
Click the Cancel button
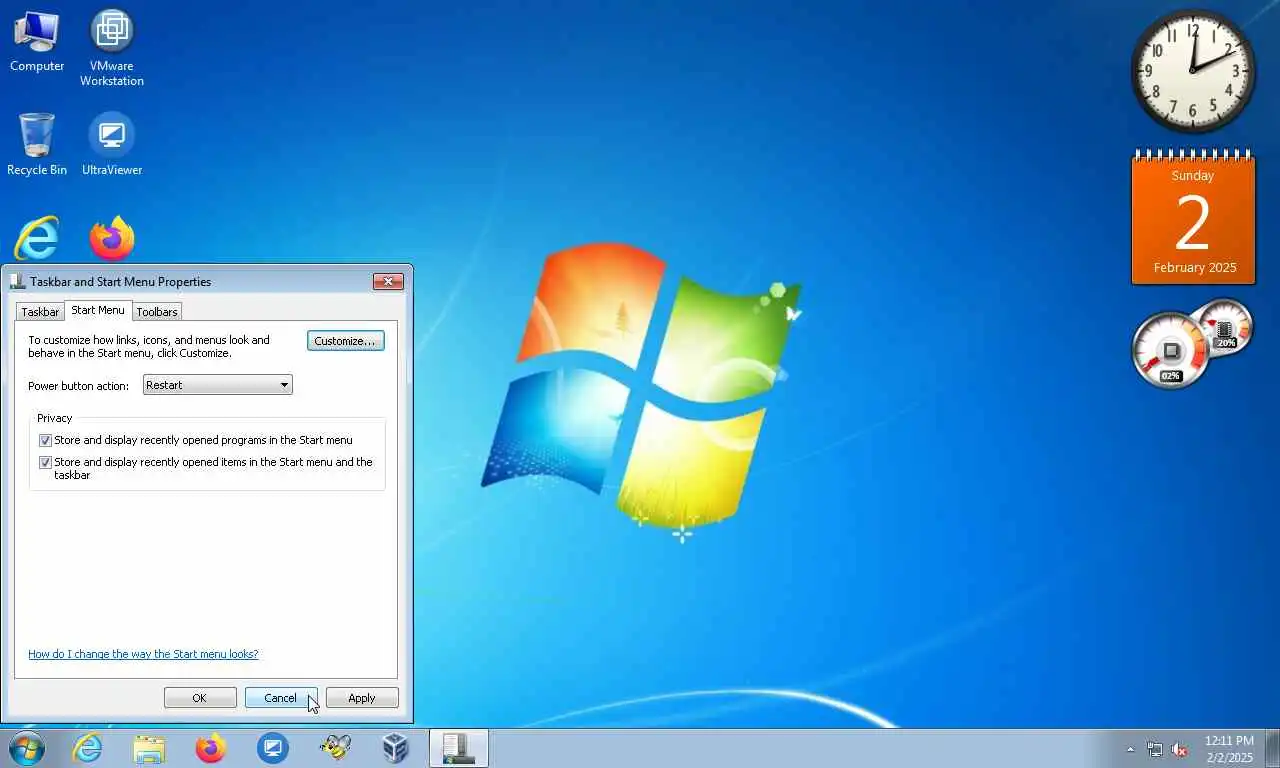[281, 698]
